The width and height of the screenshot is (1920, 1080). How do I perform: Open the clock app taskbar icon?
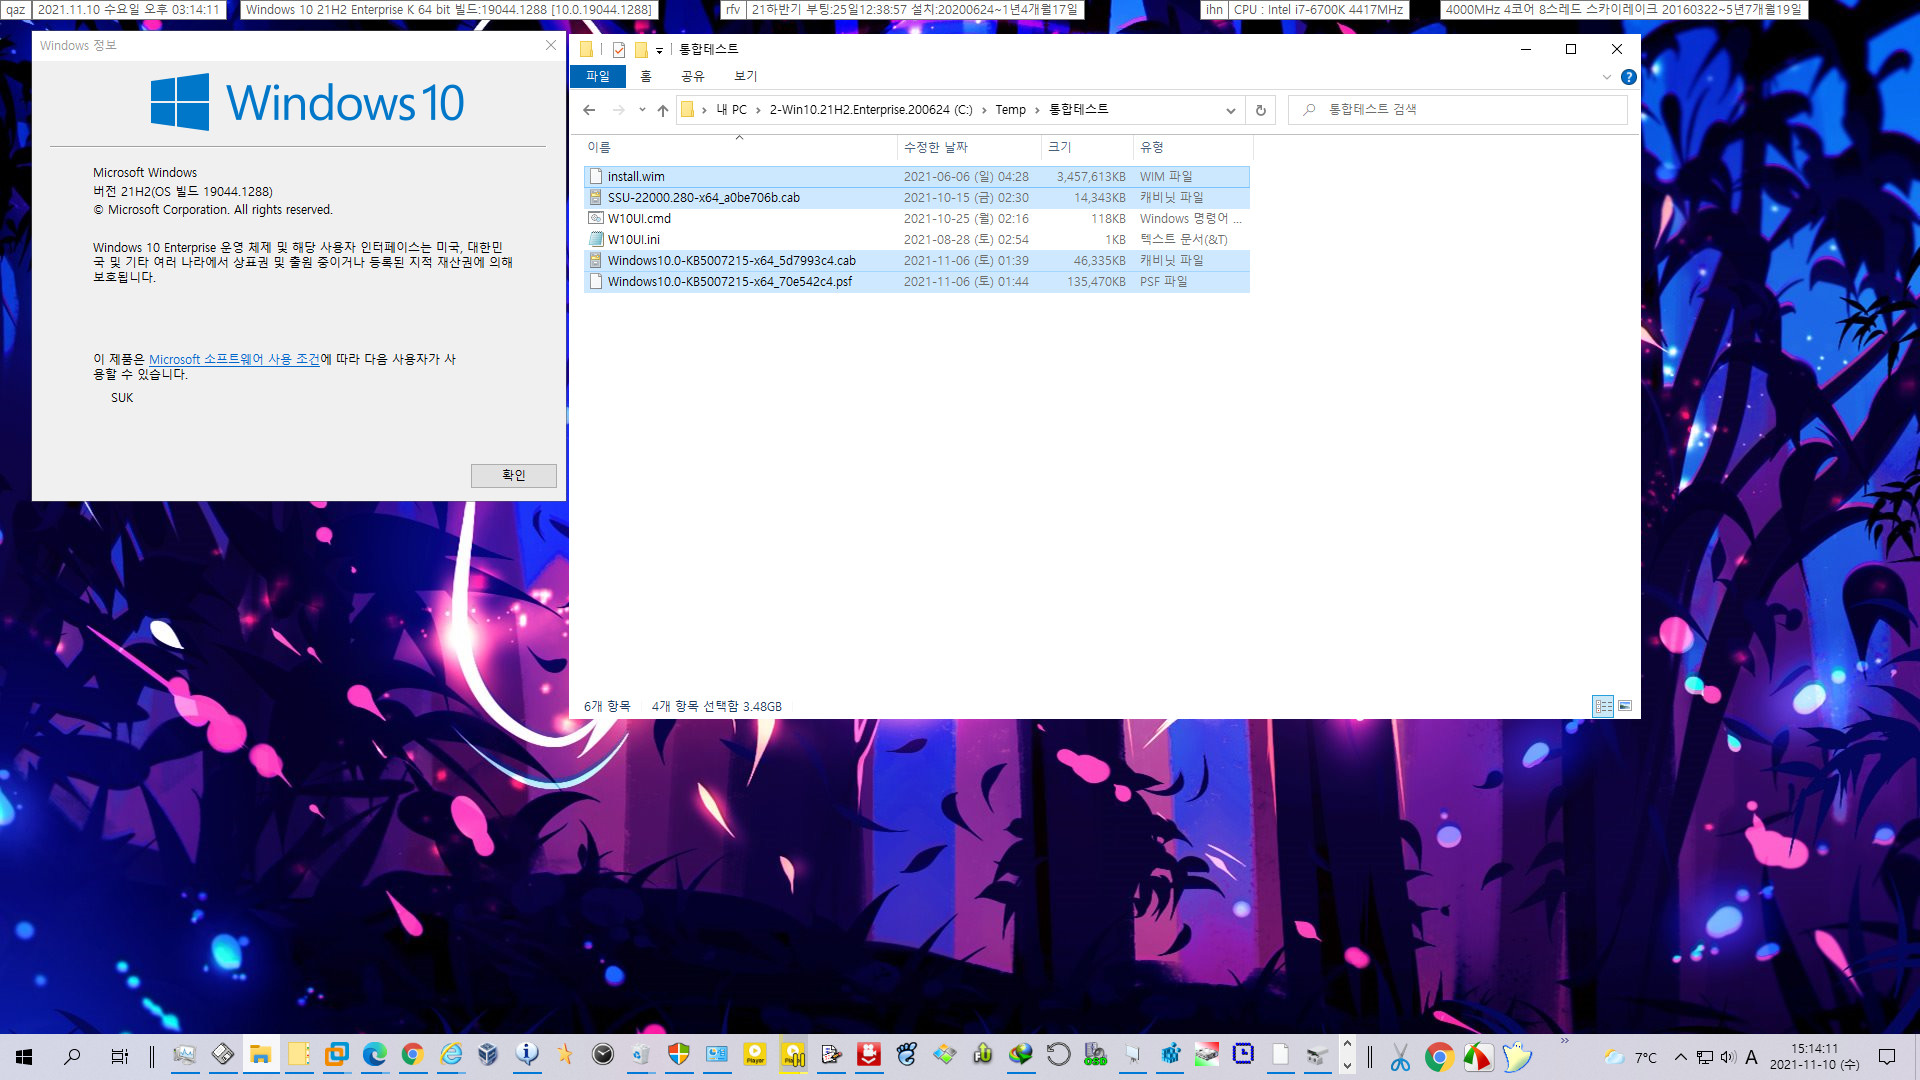pos(603,1055)
